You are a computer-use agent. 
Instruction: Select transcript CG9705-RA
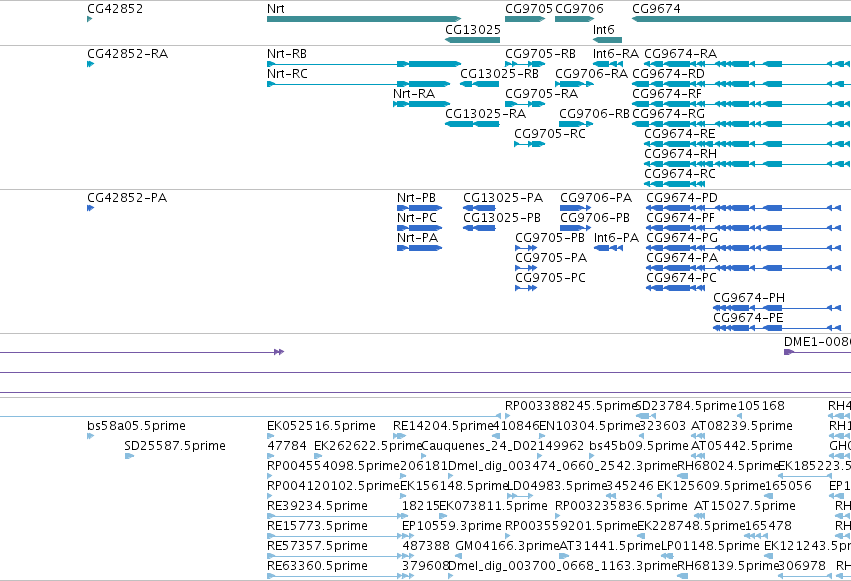(x=525, y=104)
